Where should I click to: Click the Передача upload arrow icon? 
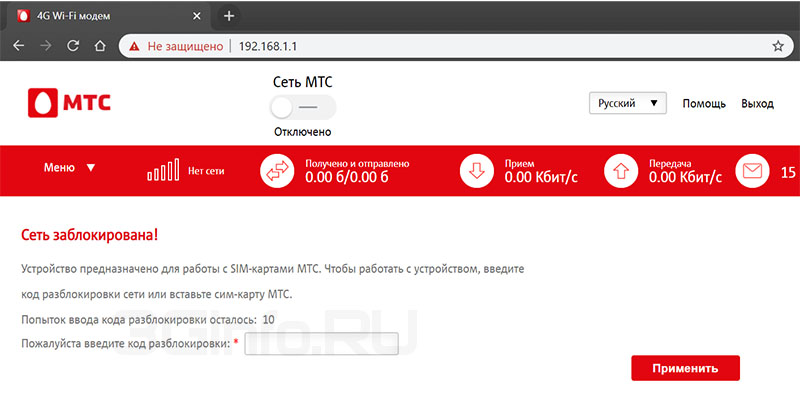[x=621, y=171]
